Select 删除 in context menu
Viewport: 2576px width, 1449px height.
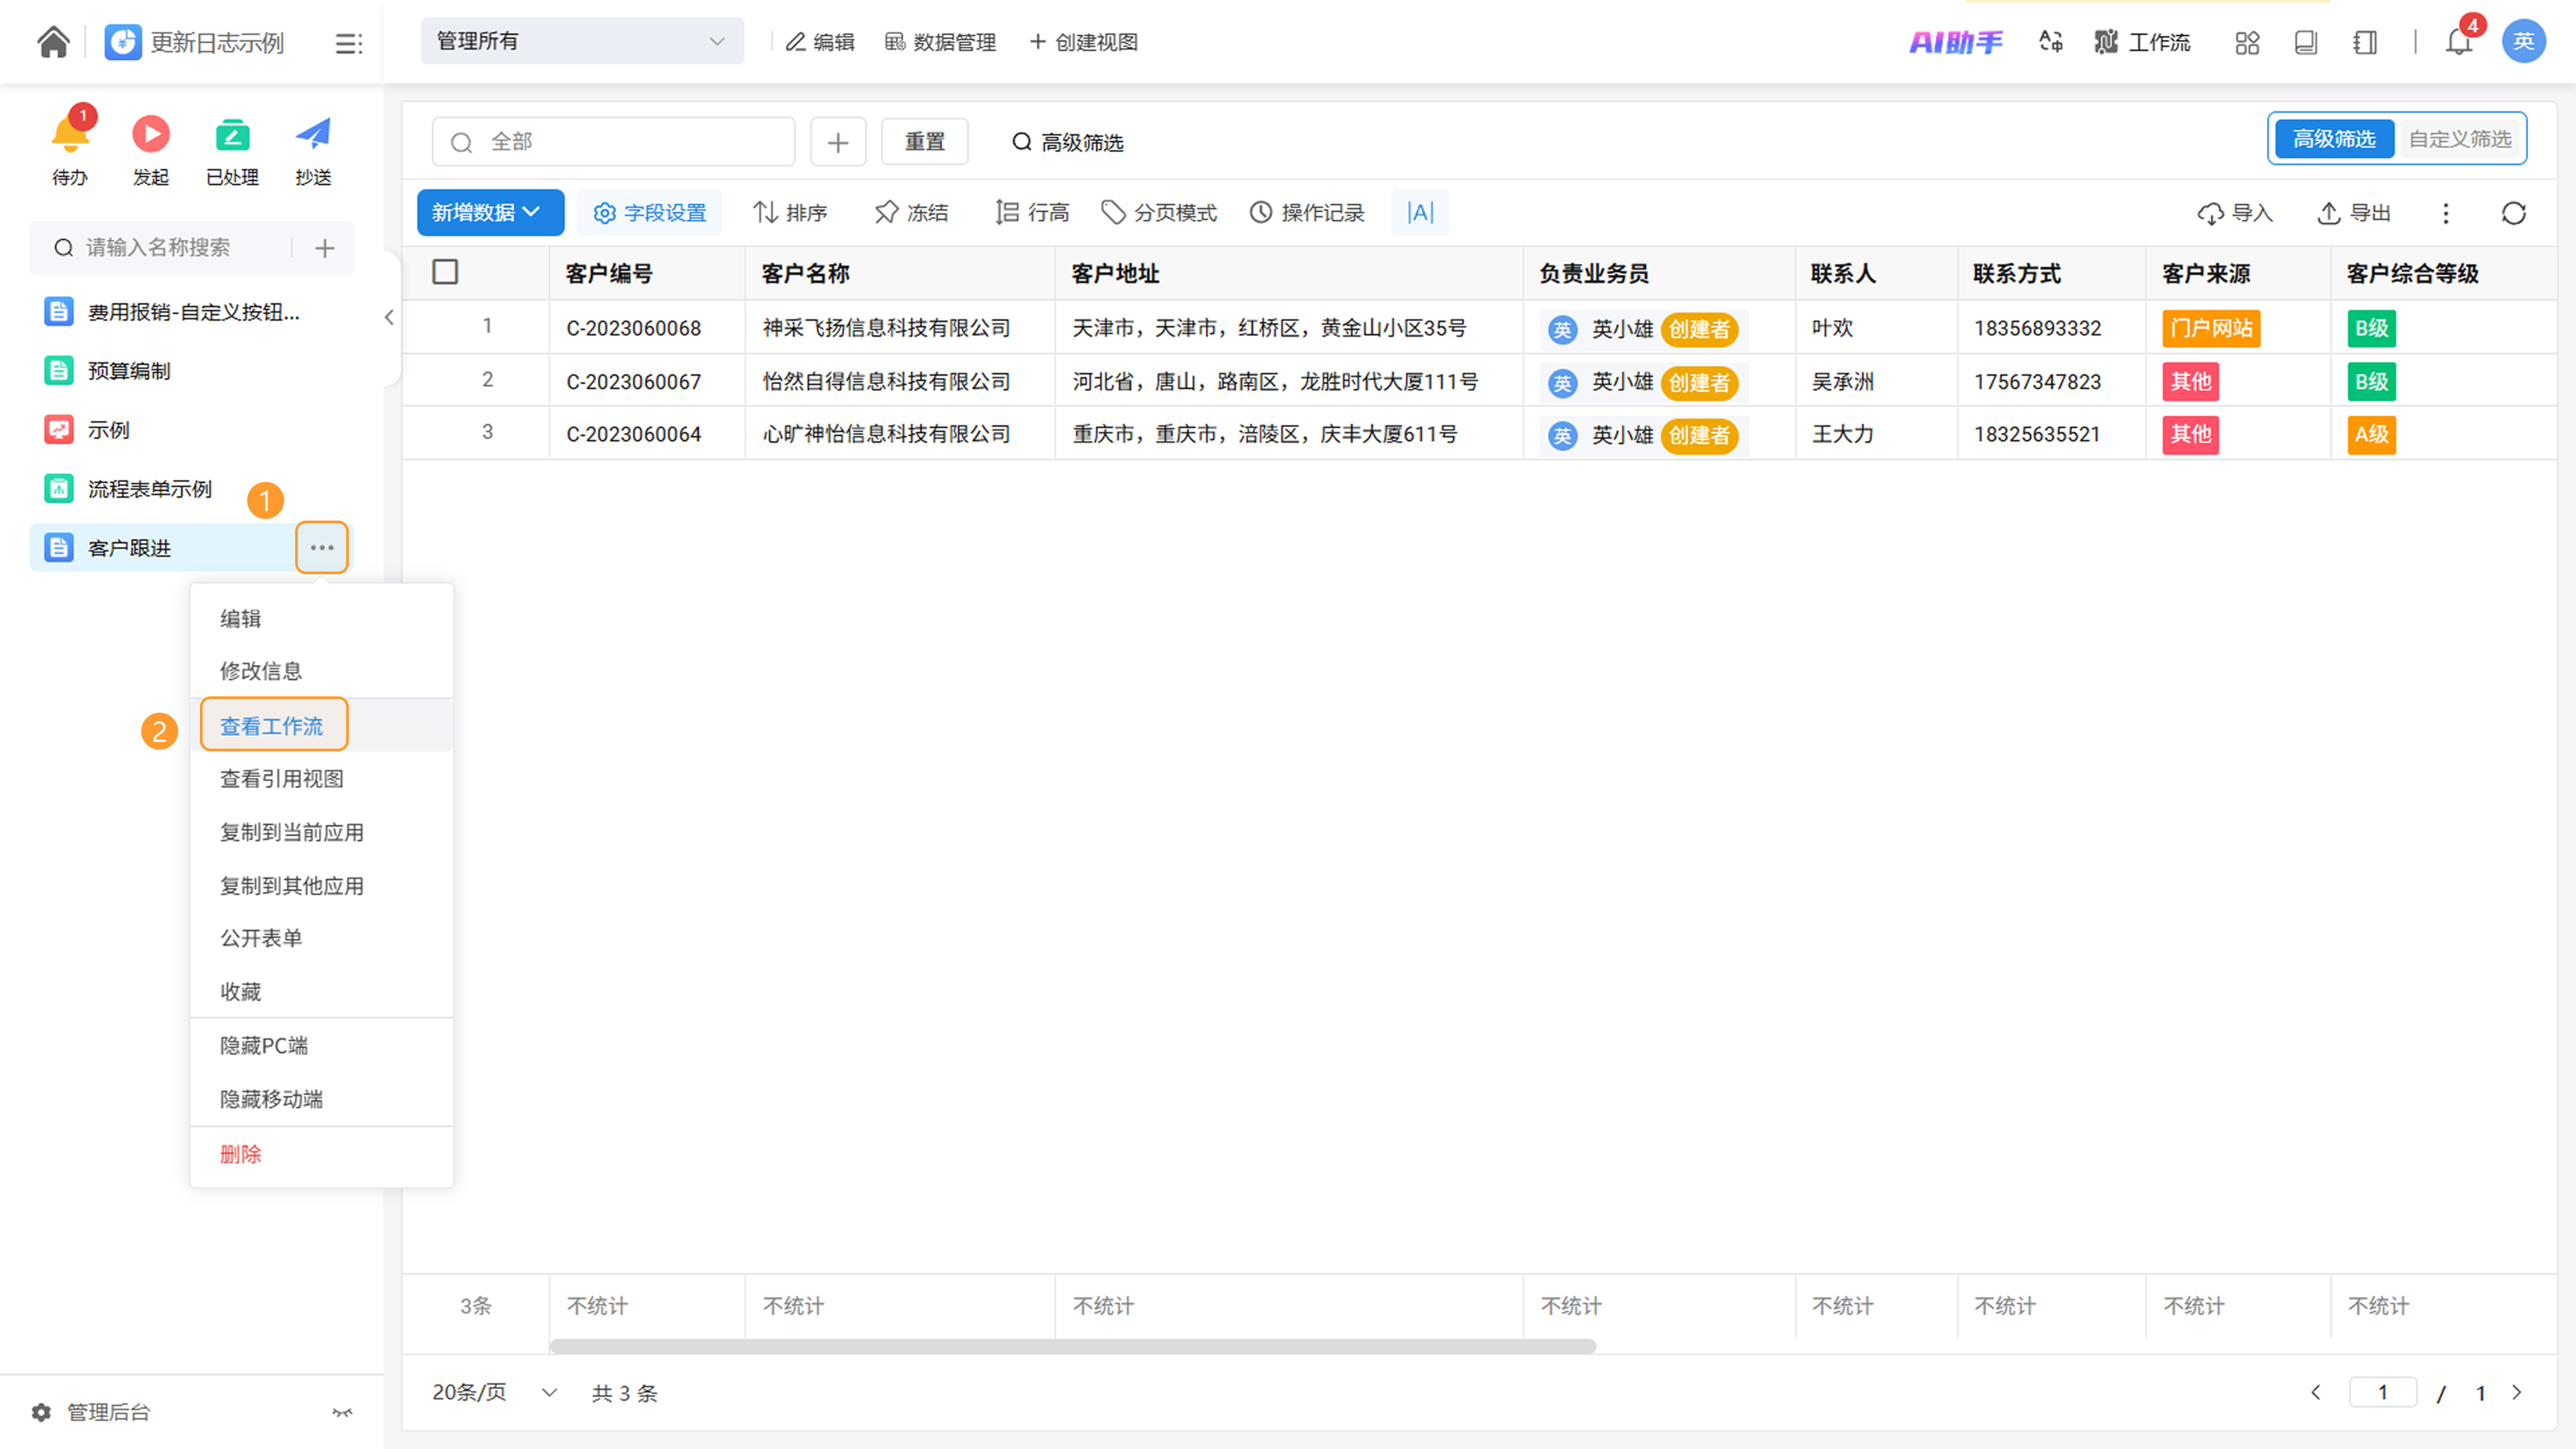tap(322, 1155)
